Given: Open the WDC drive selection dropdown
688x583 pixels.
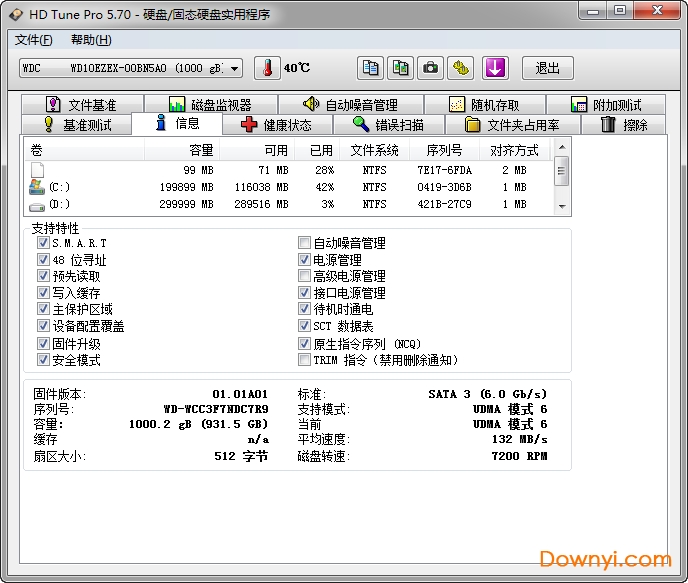Looking at the screenshot, I should click(235, 68).
